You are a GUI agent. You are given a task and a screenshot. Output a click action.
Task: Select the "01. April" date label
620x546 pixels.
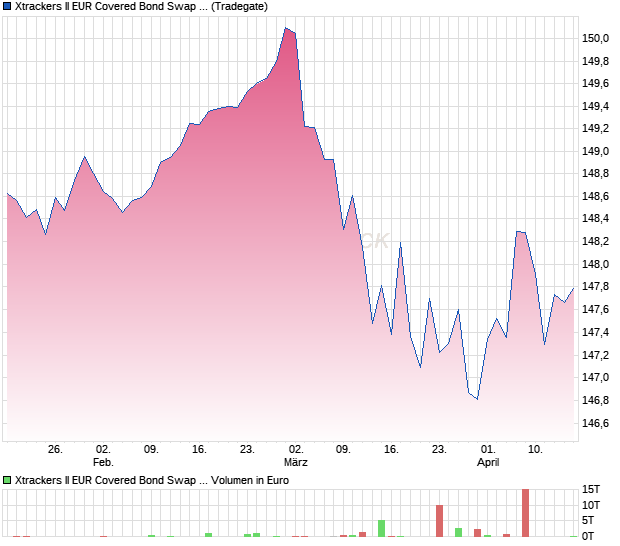coord(487,456)
